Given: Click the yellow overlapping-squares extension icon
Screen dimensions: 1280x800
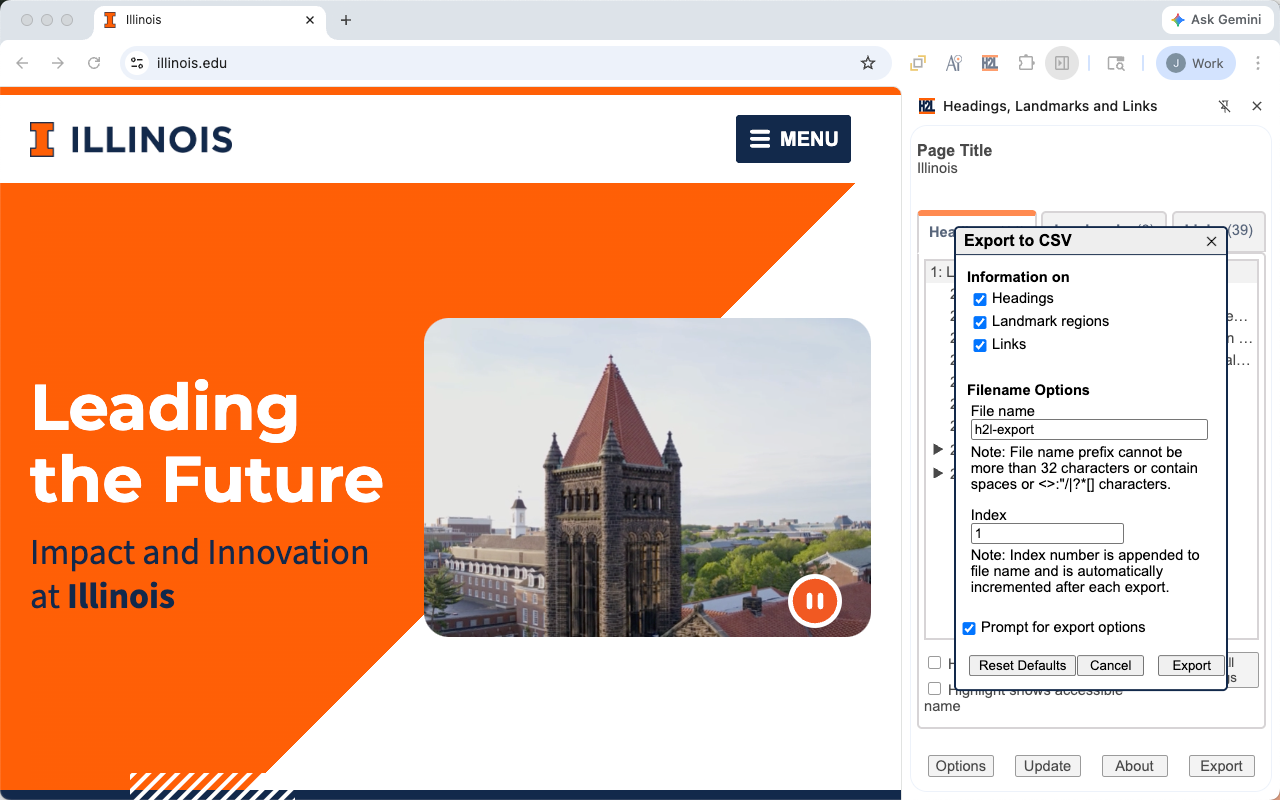Looking at the screenshot, I should click(917, 63).
